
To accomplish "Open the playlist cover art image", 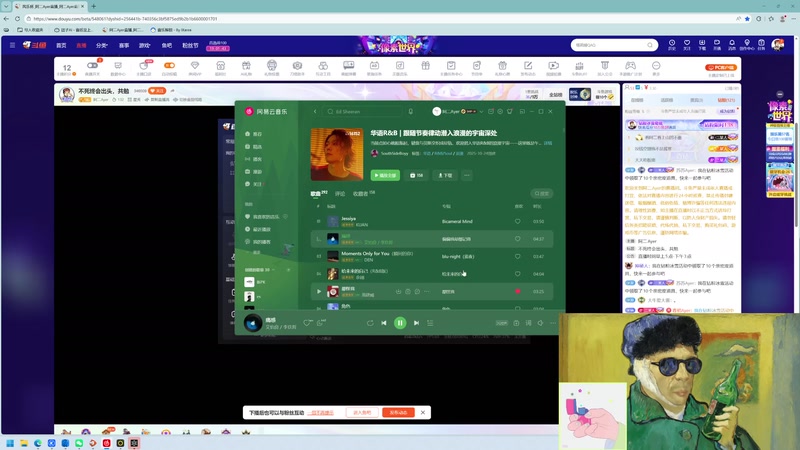I will [337, 154].
